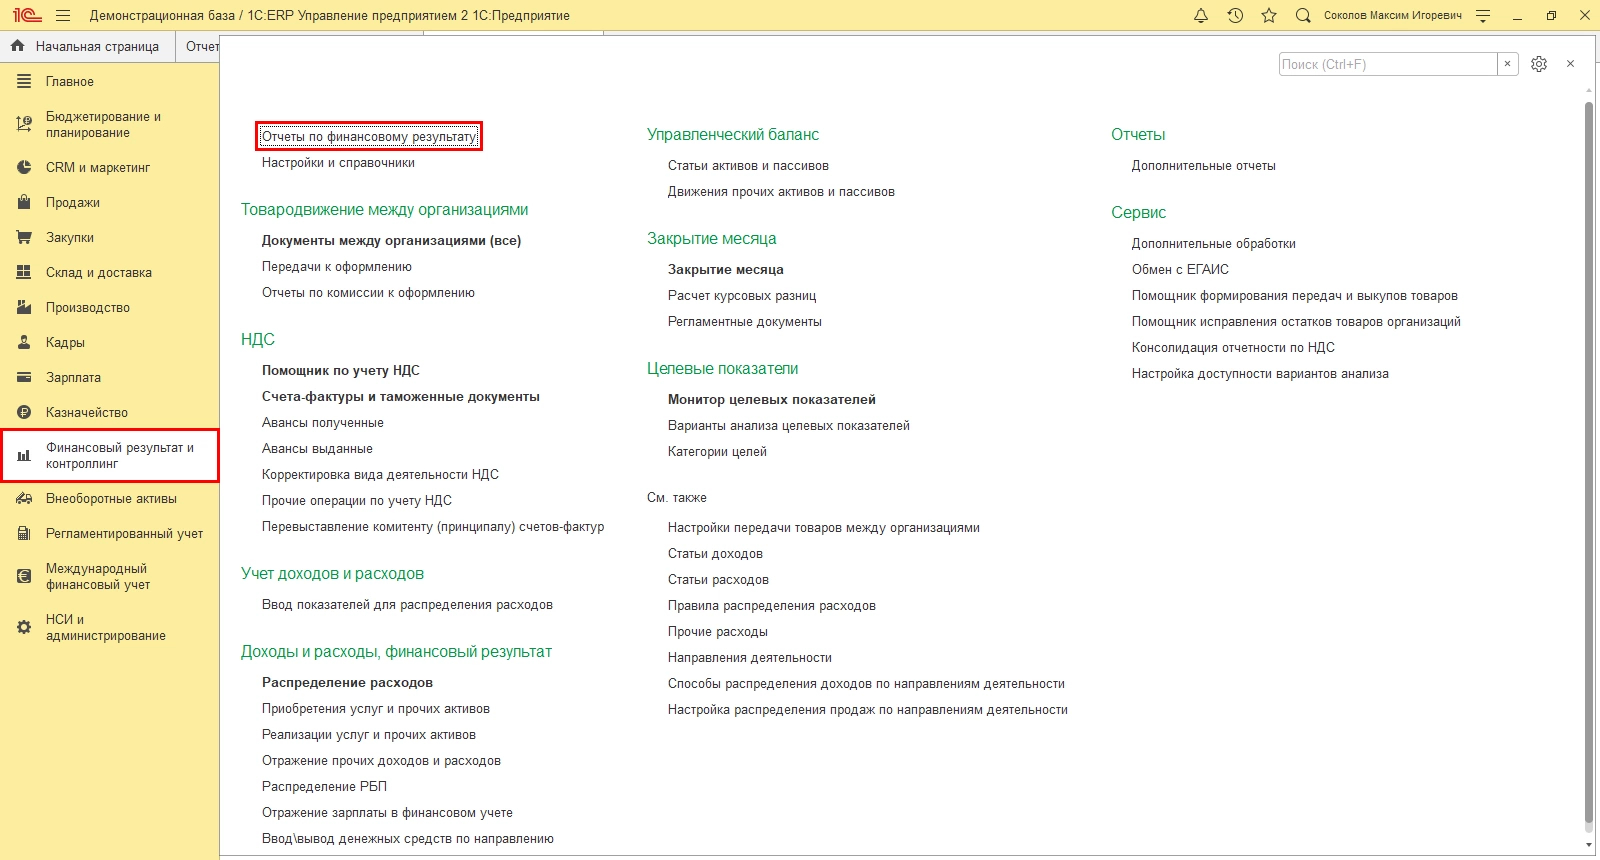Open Регламентированный учет calculator icon
This screenshot has height=860, width=1600.
point(24,534)
